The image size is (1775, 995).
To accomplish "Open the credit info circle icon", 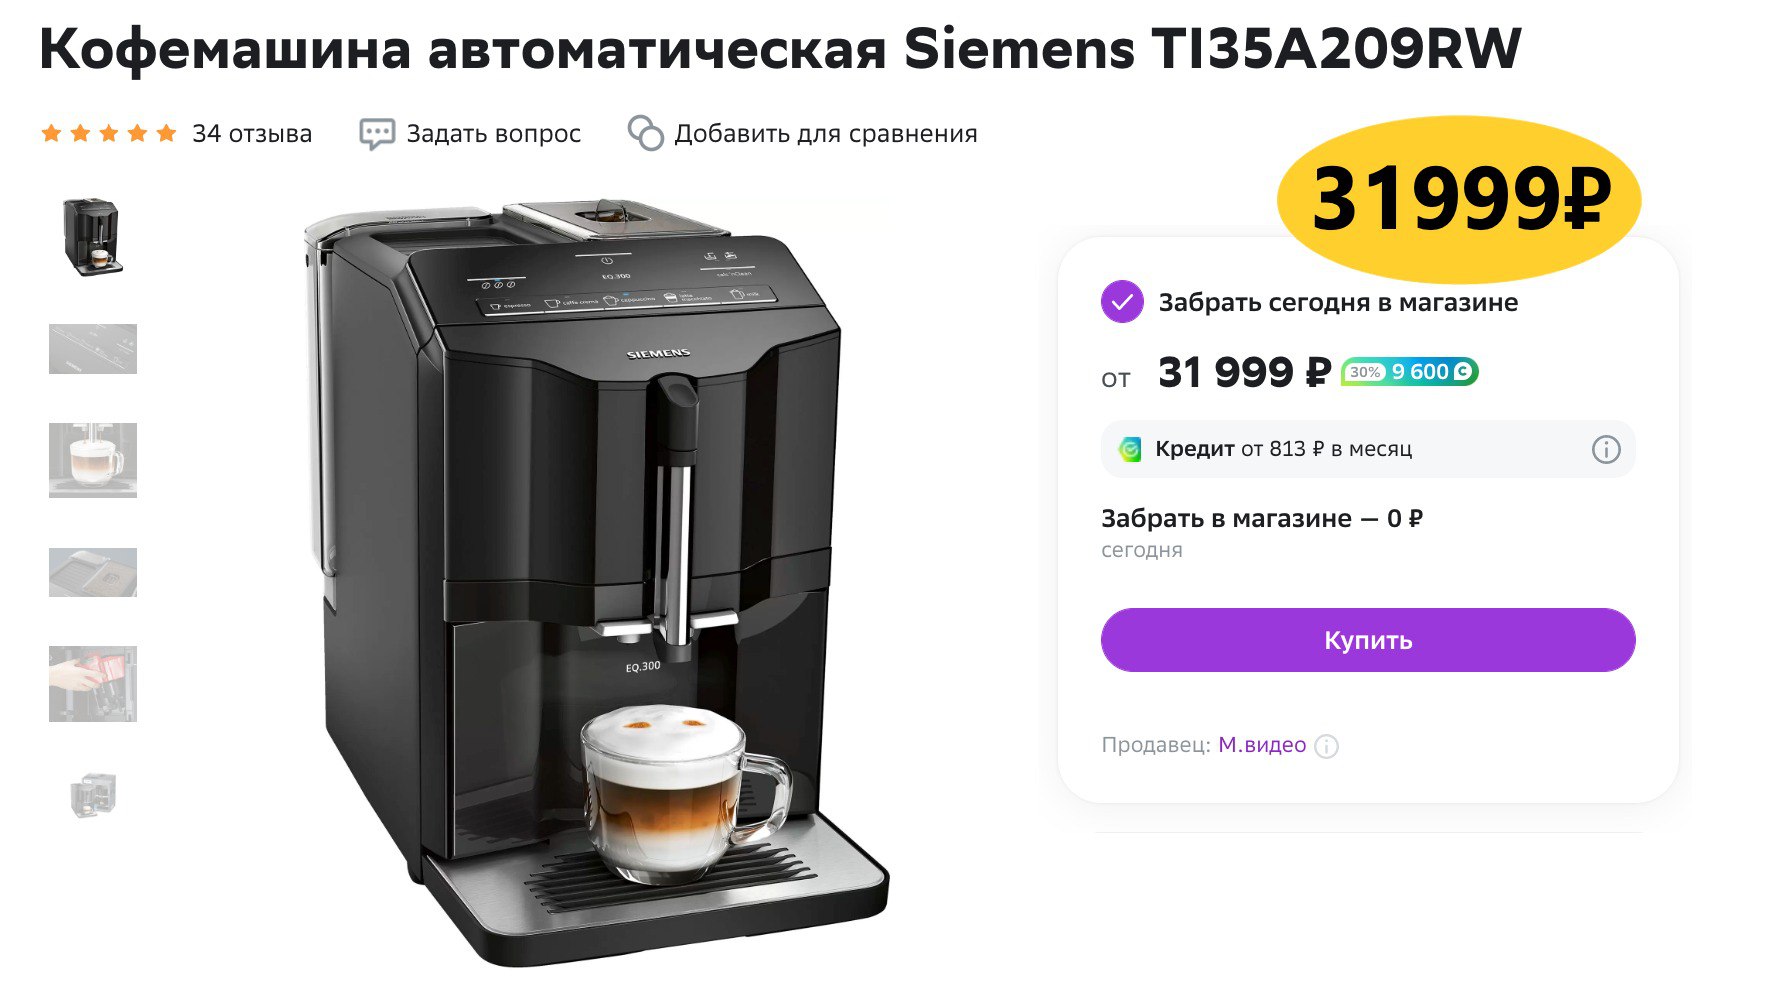I will click(1606, 450).
